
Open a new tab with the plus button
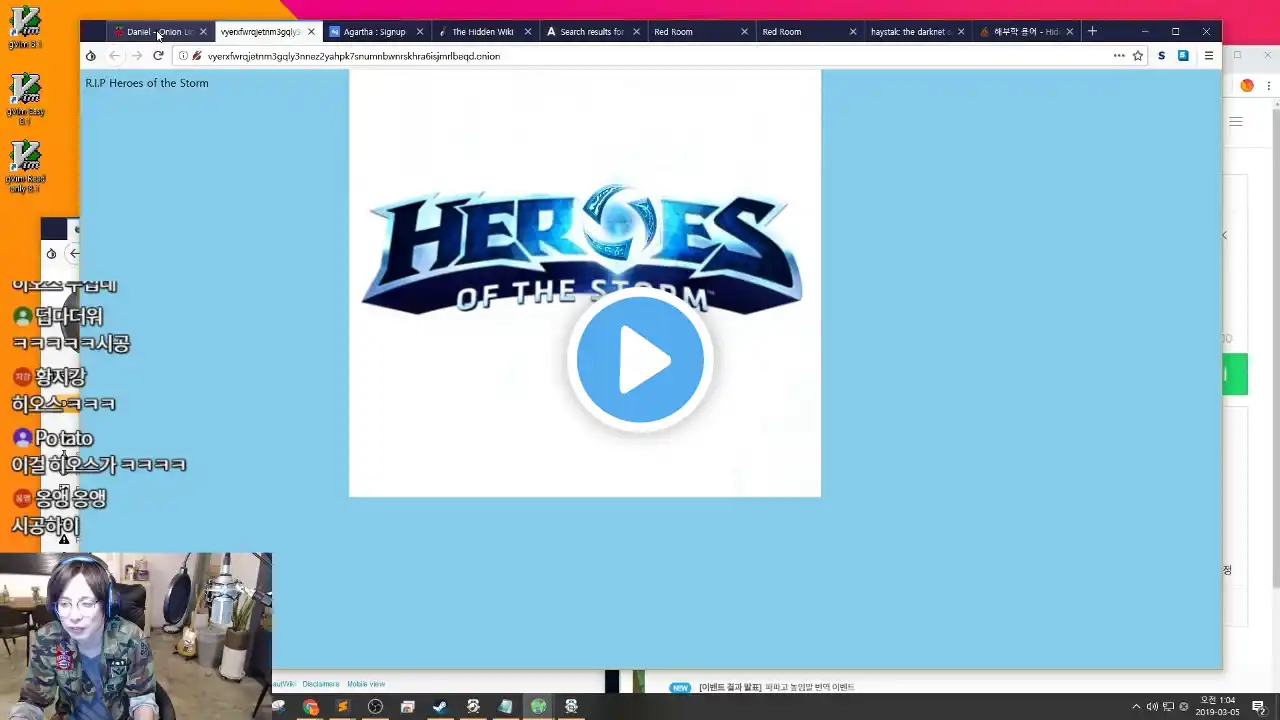click(x=1092, y=31)
